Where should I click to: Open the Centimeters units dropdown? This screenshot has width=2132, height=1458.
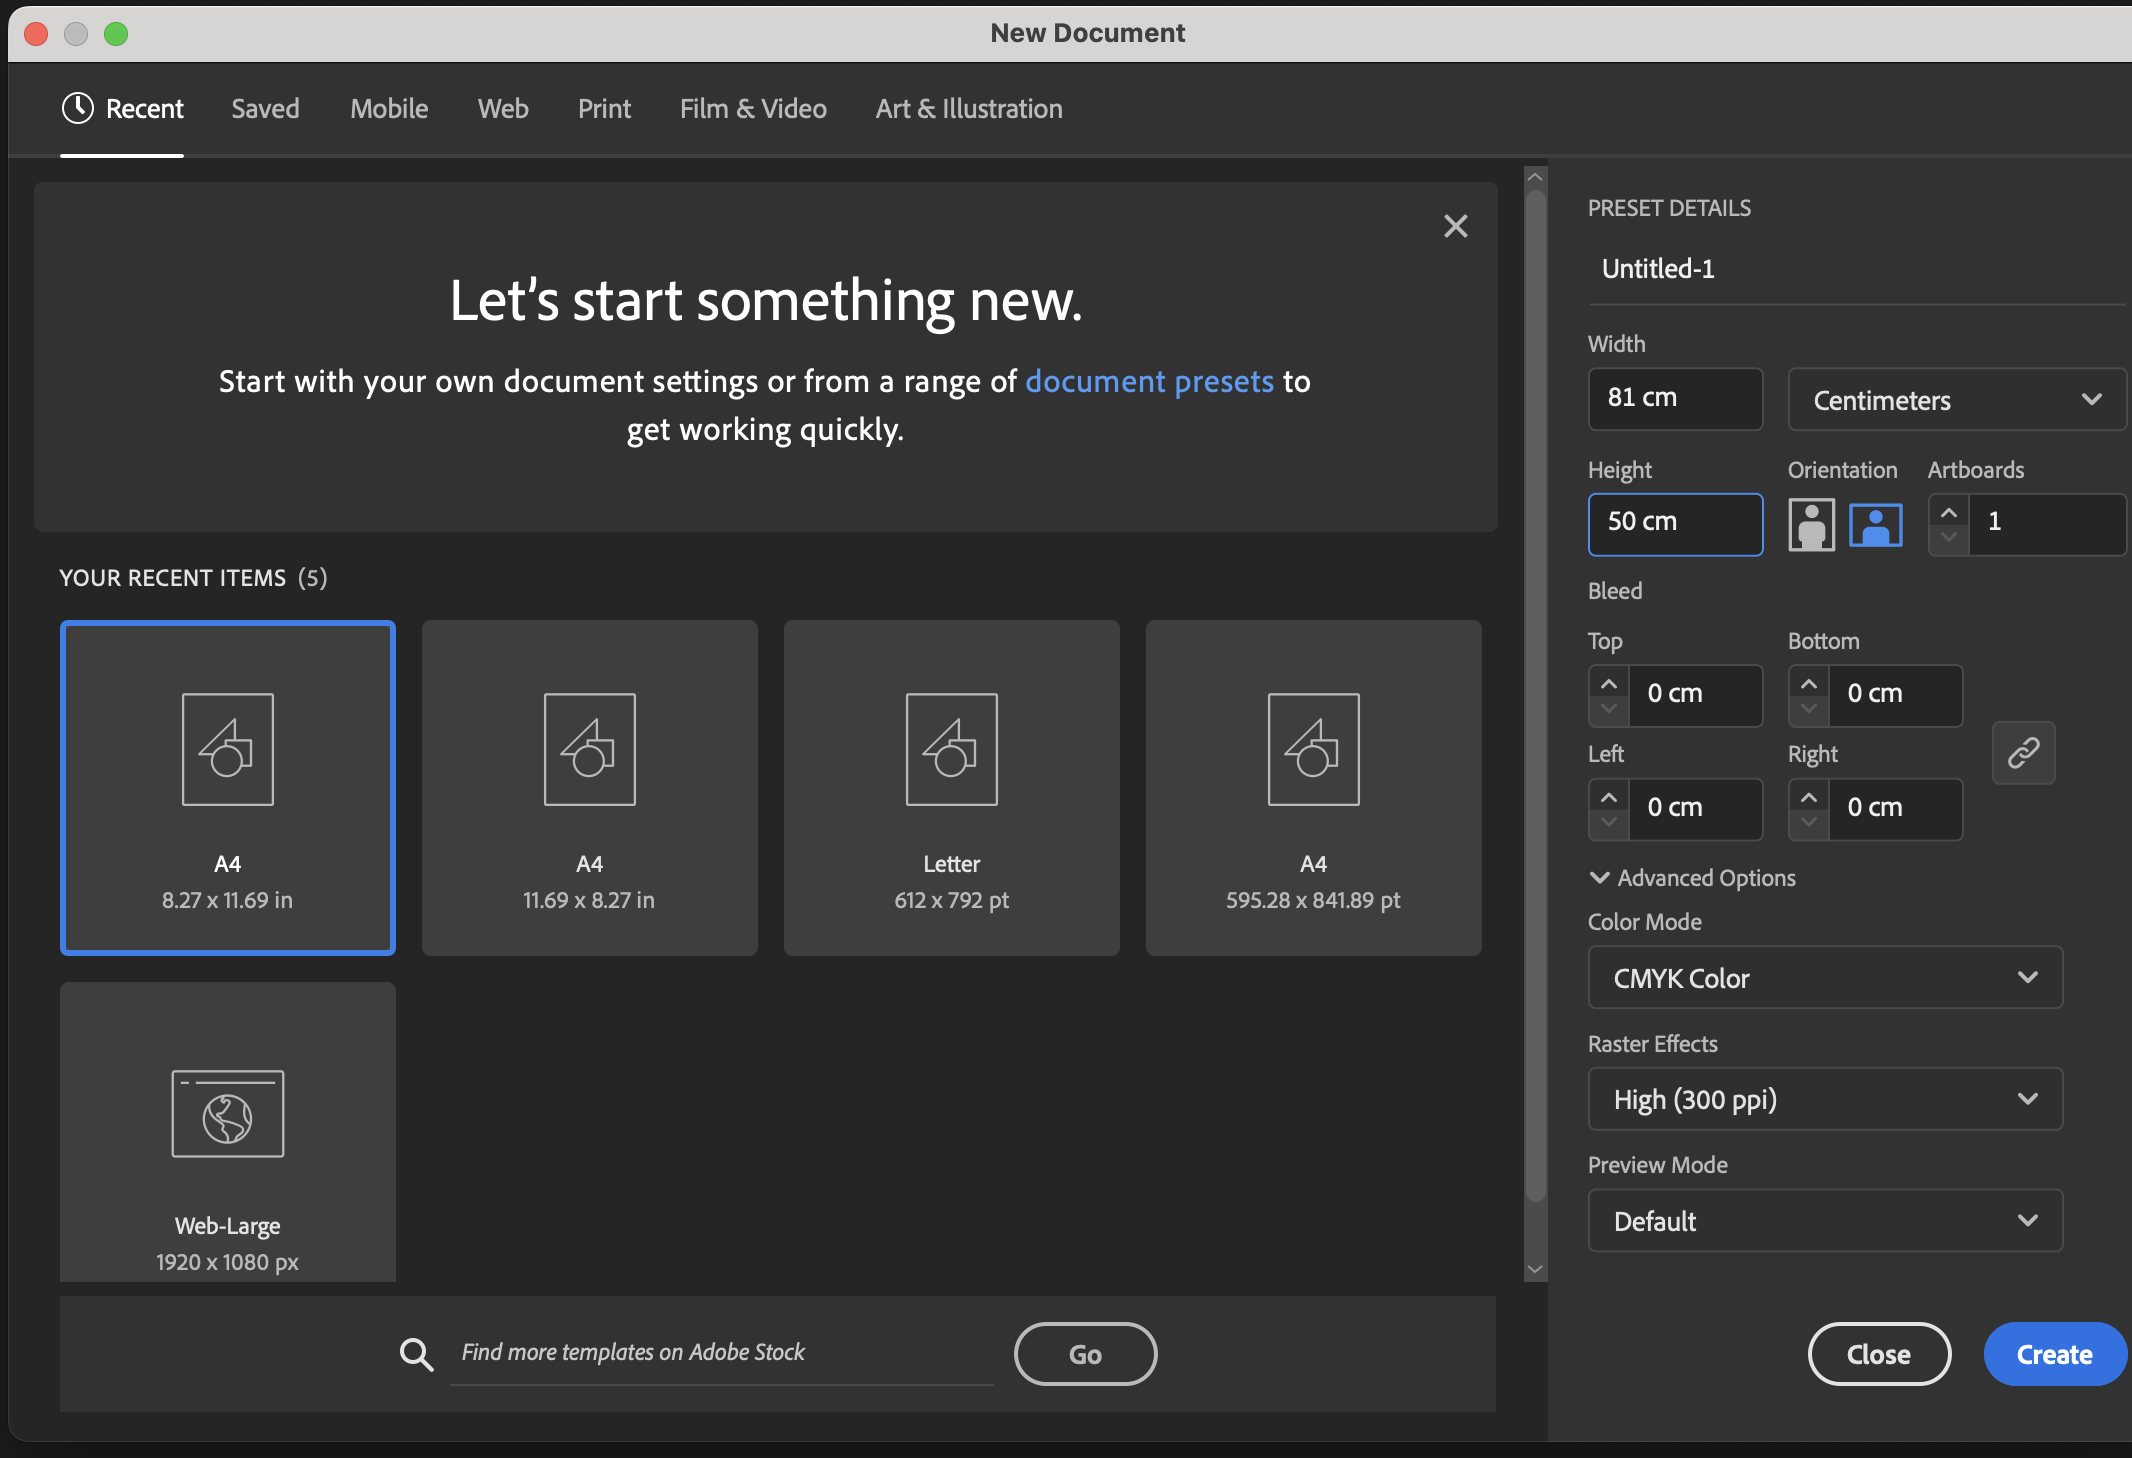coord(1955,400)
